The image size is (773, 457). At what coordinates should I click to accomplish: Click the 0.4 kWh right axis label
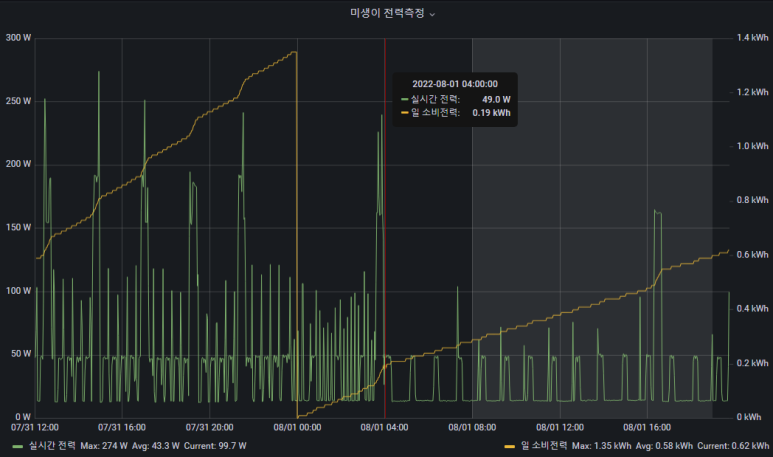pyautogui.click(x=752, y=309)
